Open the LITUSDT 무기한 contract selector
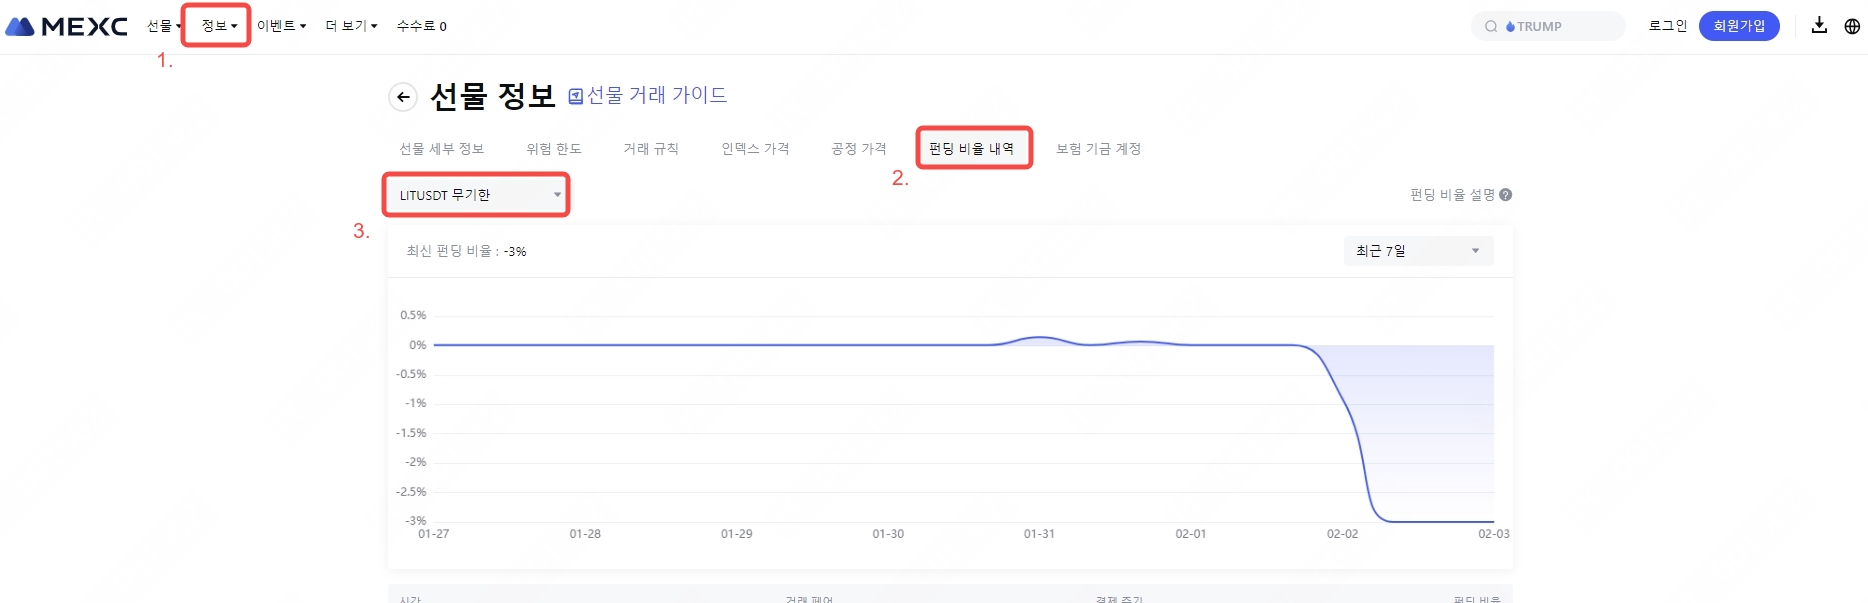 click(x=477, y=195)
